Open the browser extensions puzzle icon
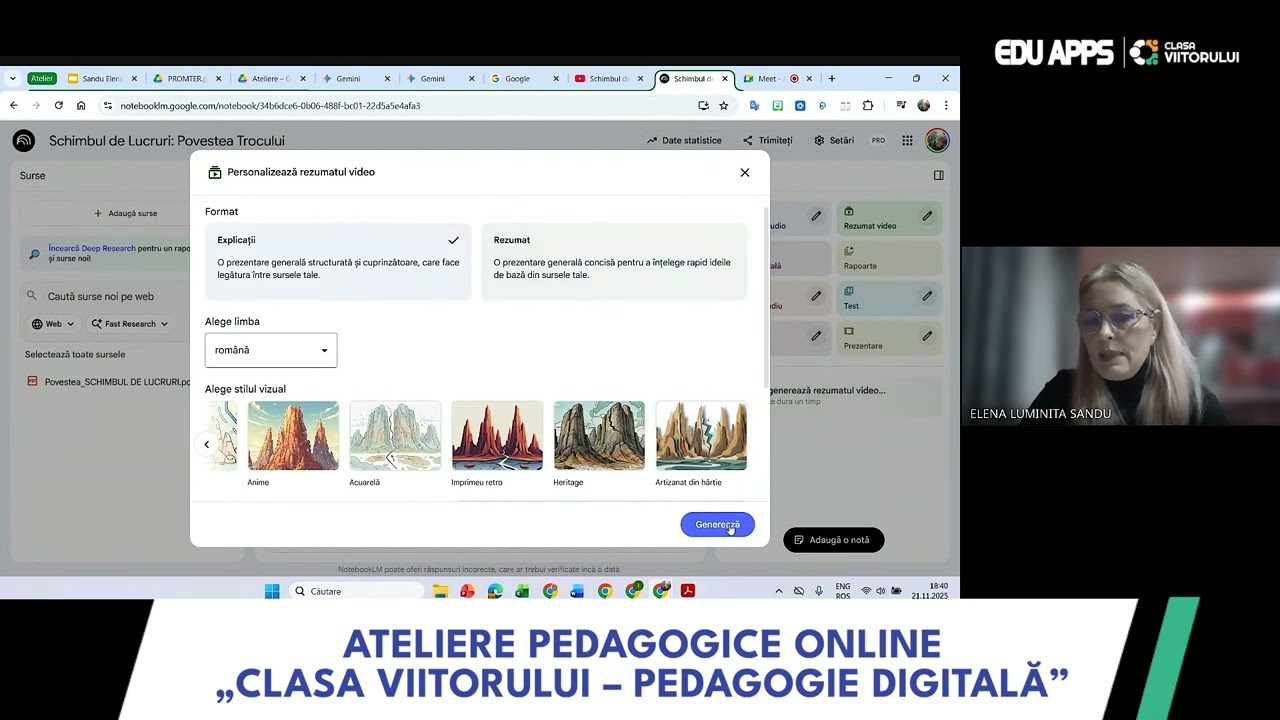The width and height of the screenshot is (1280, 720). coord(868,105)
